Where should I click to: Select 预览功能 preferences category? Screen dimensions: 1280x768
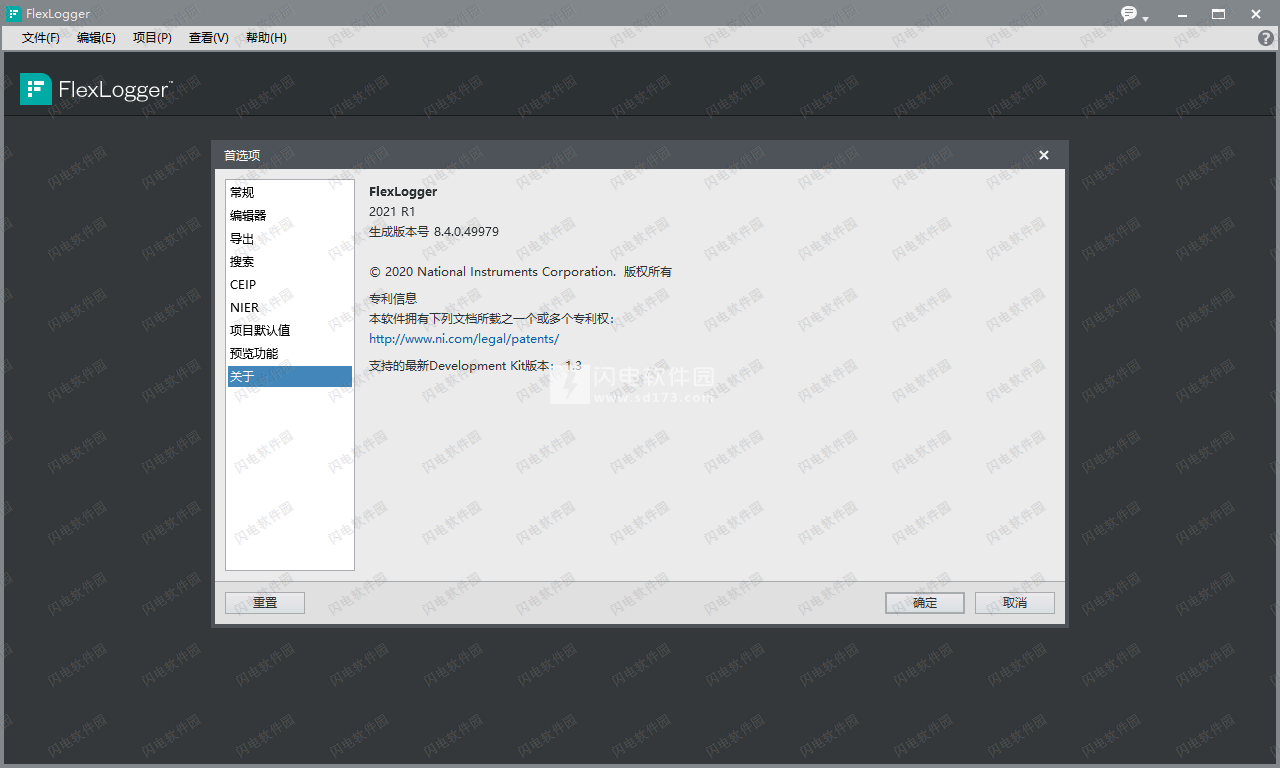point(289,353)
